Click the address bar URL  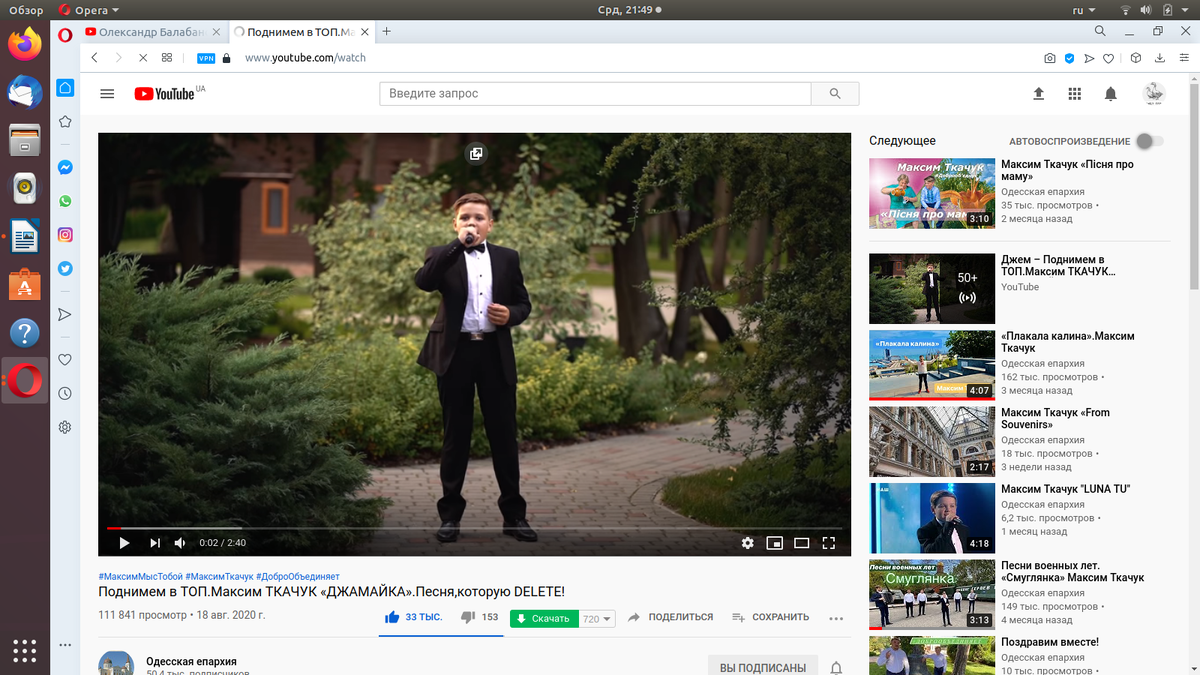pyautogui.click(x=305, y=58)
